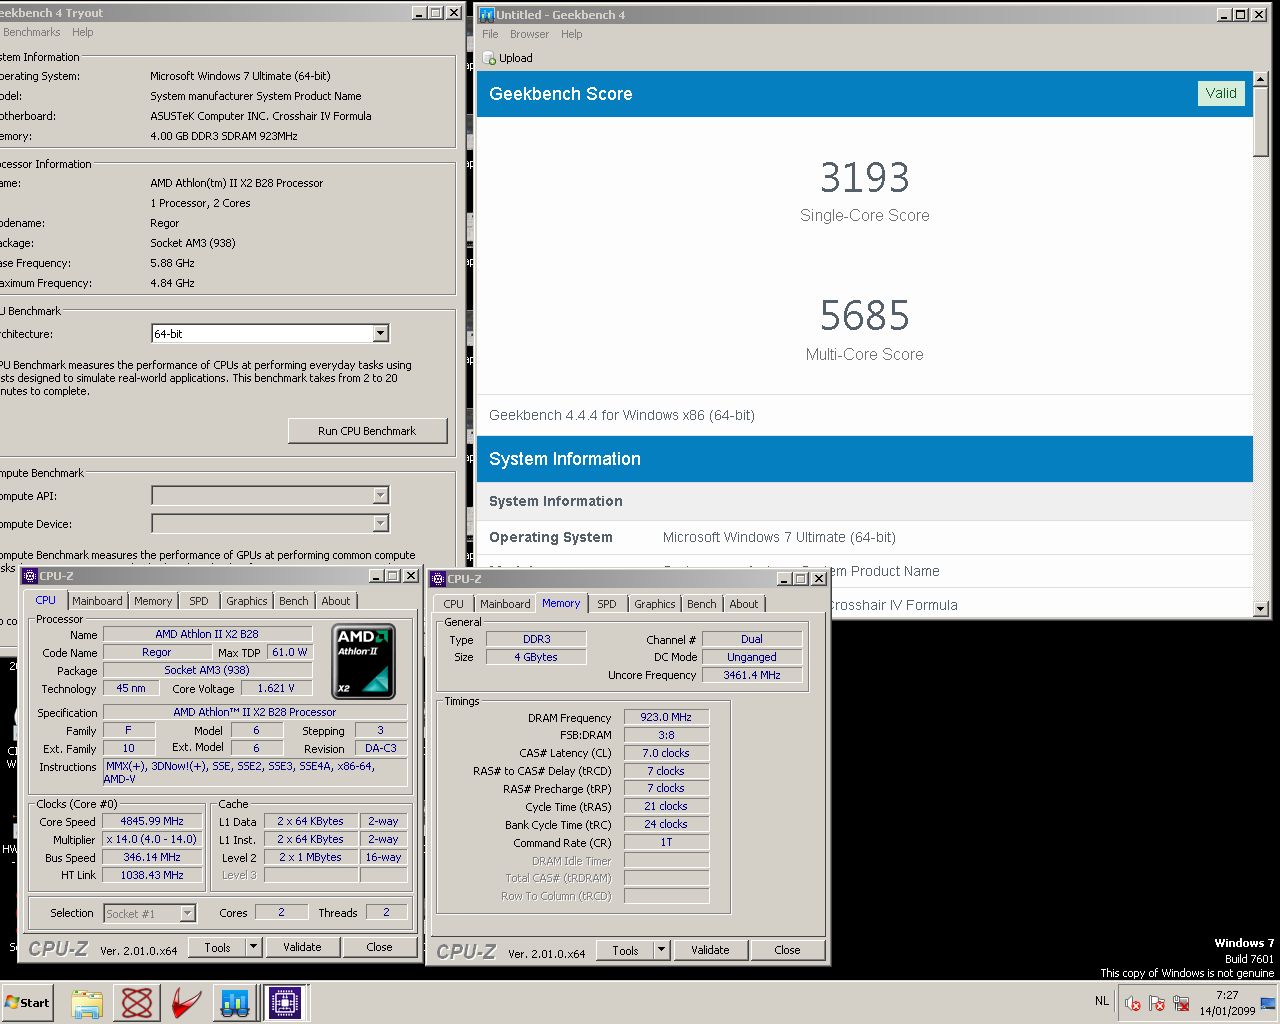Open Benchmarks menu in Geekbench Tryout window
This screenshot has height=1024, width=1280.
coord(31,32)
